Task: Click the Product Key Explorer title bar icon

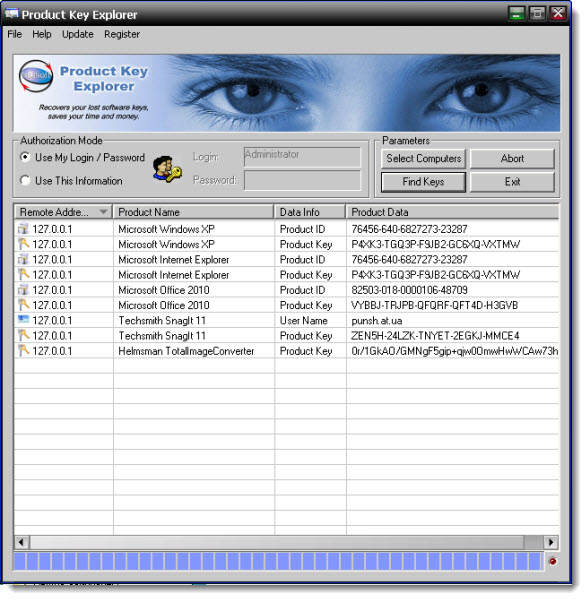Action: [x=11, y=14]
